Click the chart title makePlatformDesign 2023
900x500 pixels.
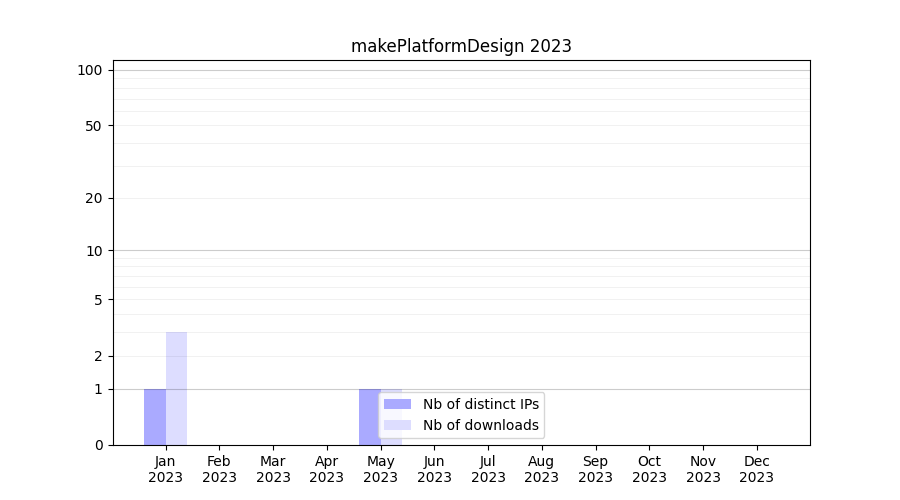coord(461,46)
